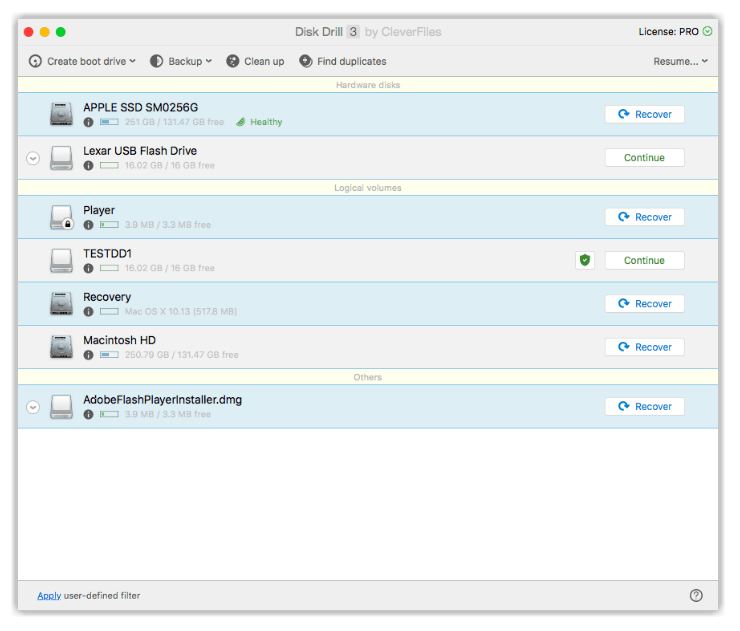Show info for Lexar USB Flash Drive
Screen dimensions: 740x631
coord(88,166)
